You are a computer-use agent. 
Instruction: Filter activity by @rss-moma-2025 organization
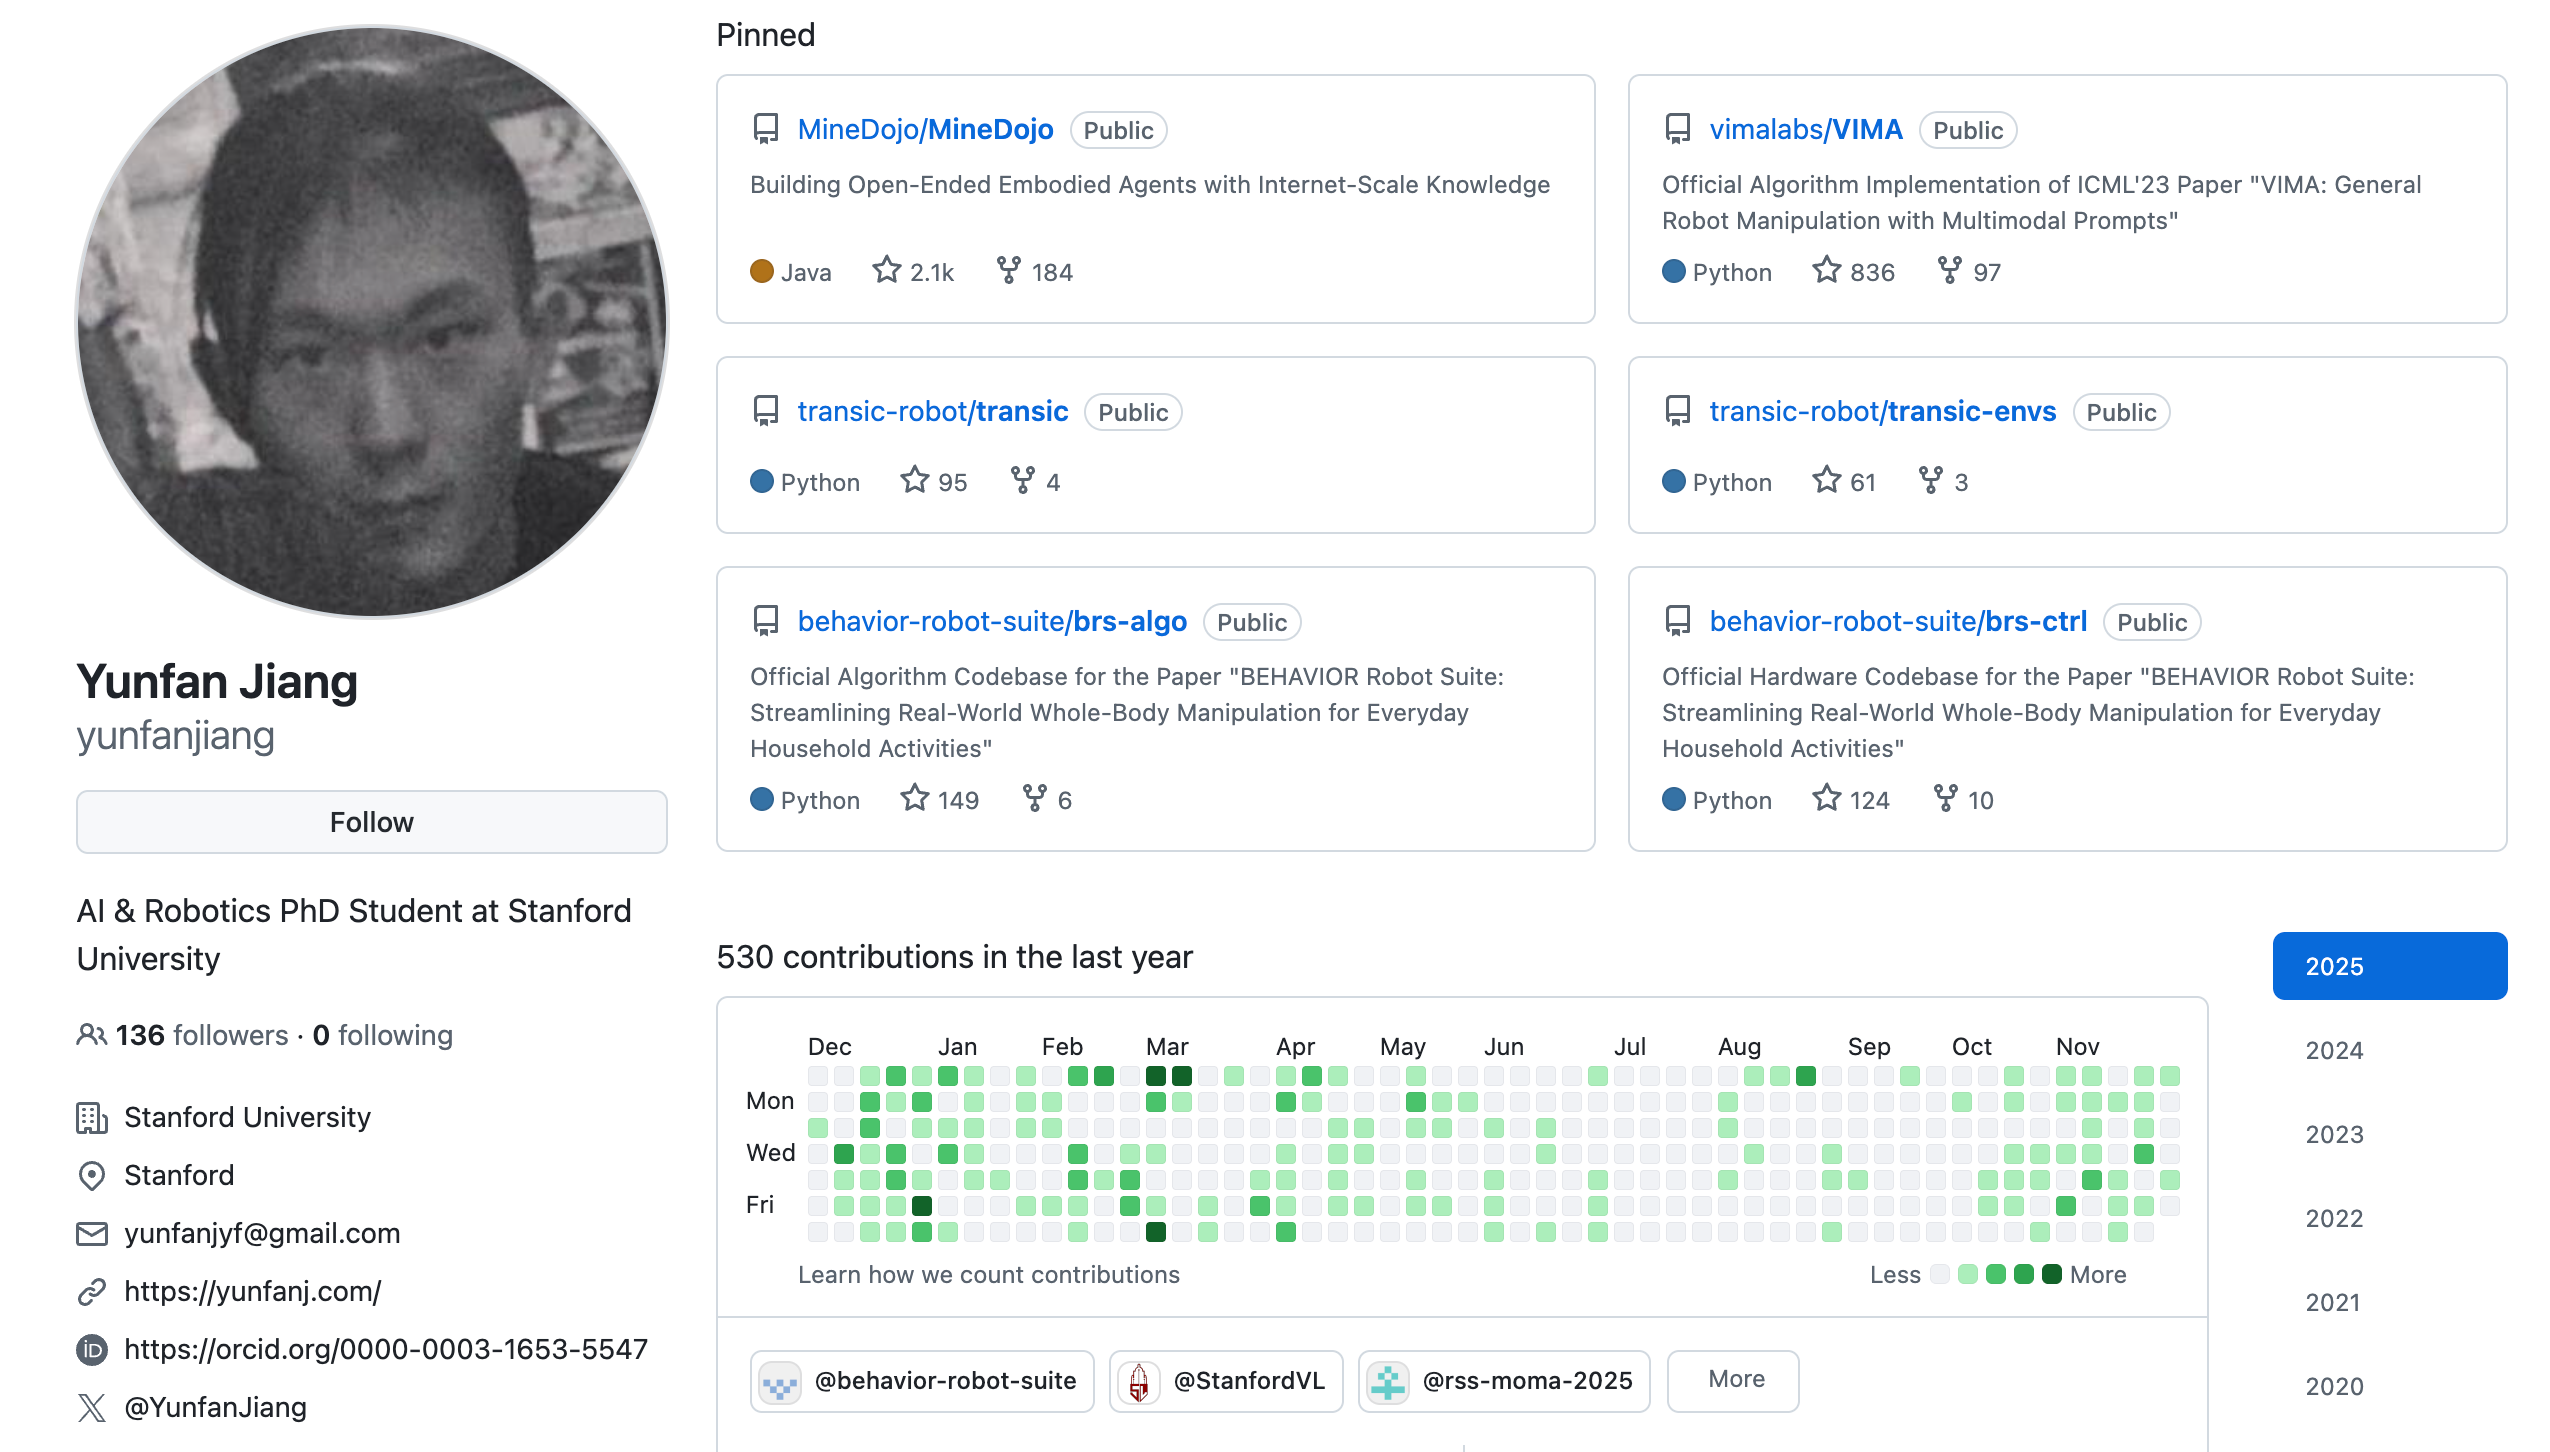[1504, 1381]
